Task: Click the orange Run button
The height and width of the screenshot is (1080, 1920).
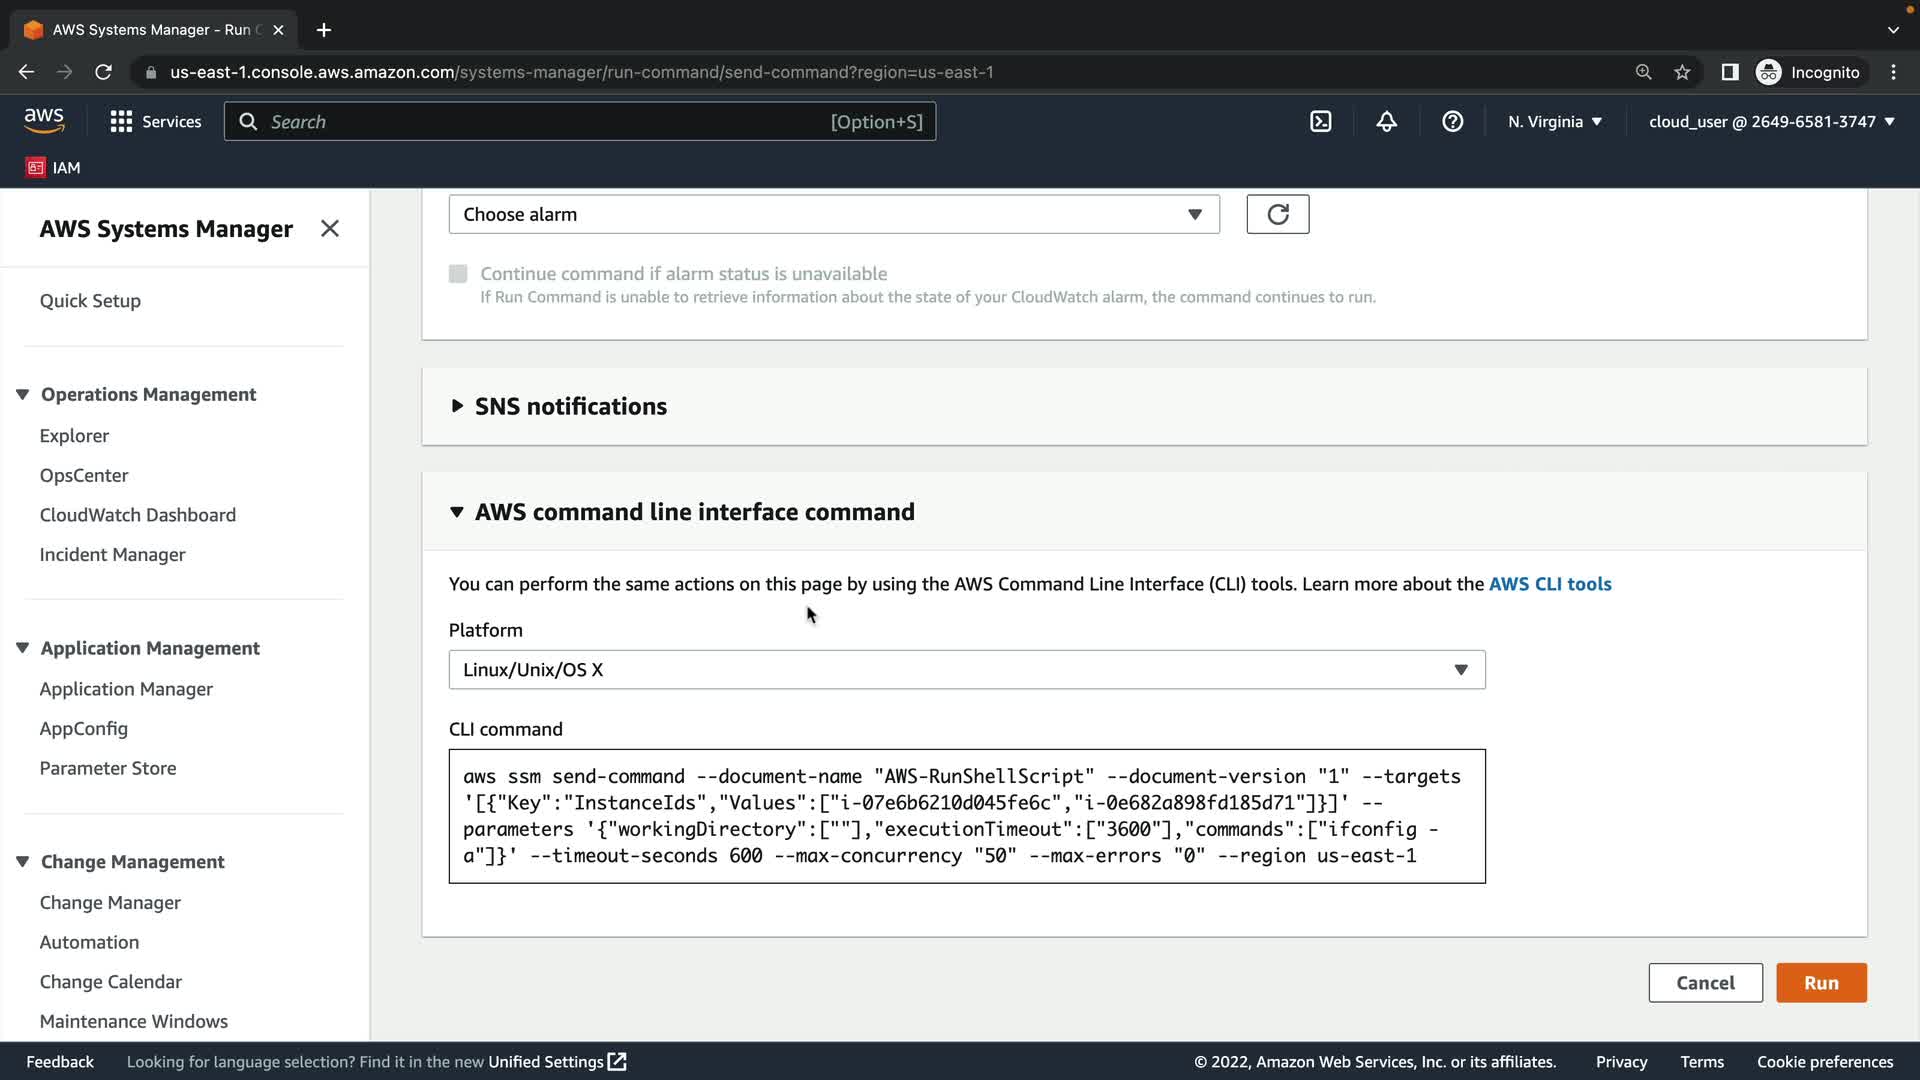Action: point(1820,983)
